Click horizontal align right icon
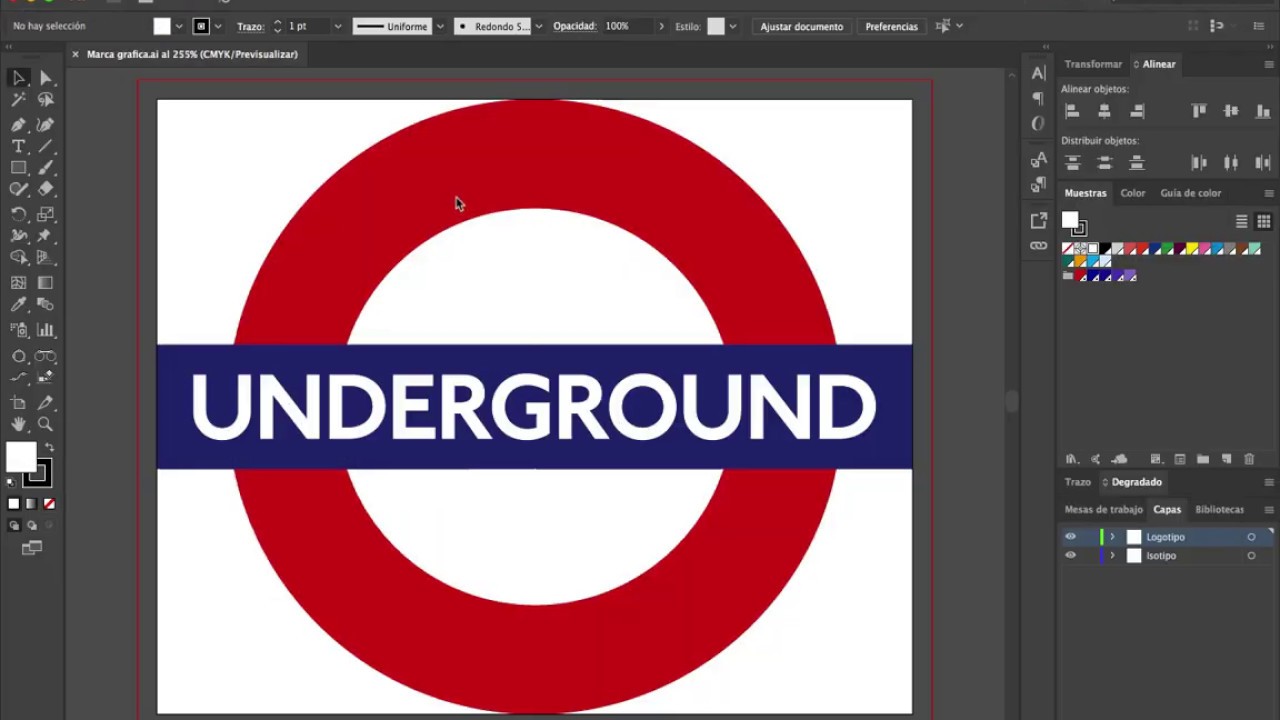Viewport: 1280px width, 720px height. (1136, 111)
